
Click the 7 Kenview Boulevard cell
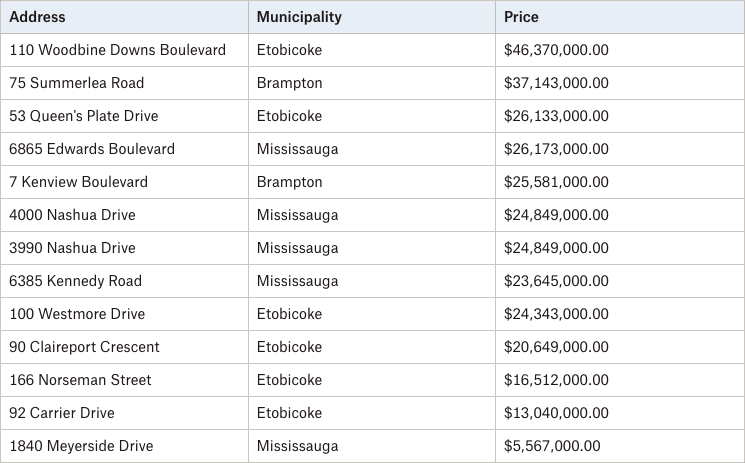pos(124,182)
